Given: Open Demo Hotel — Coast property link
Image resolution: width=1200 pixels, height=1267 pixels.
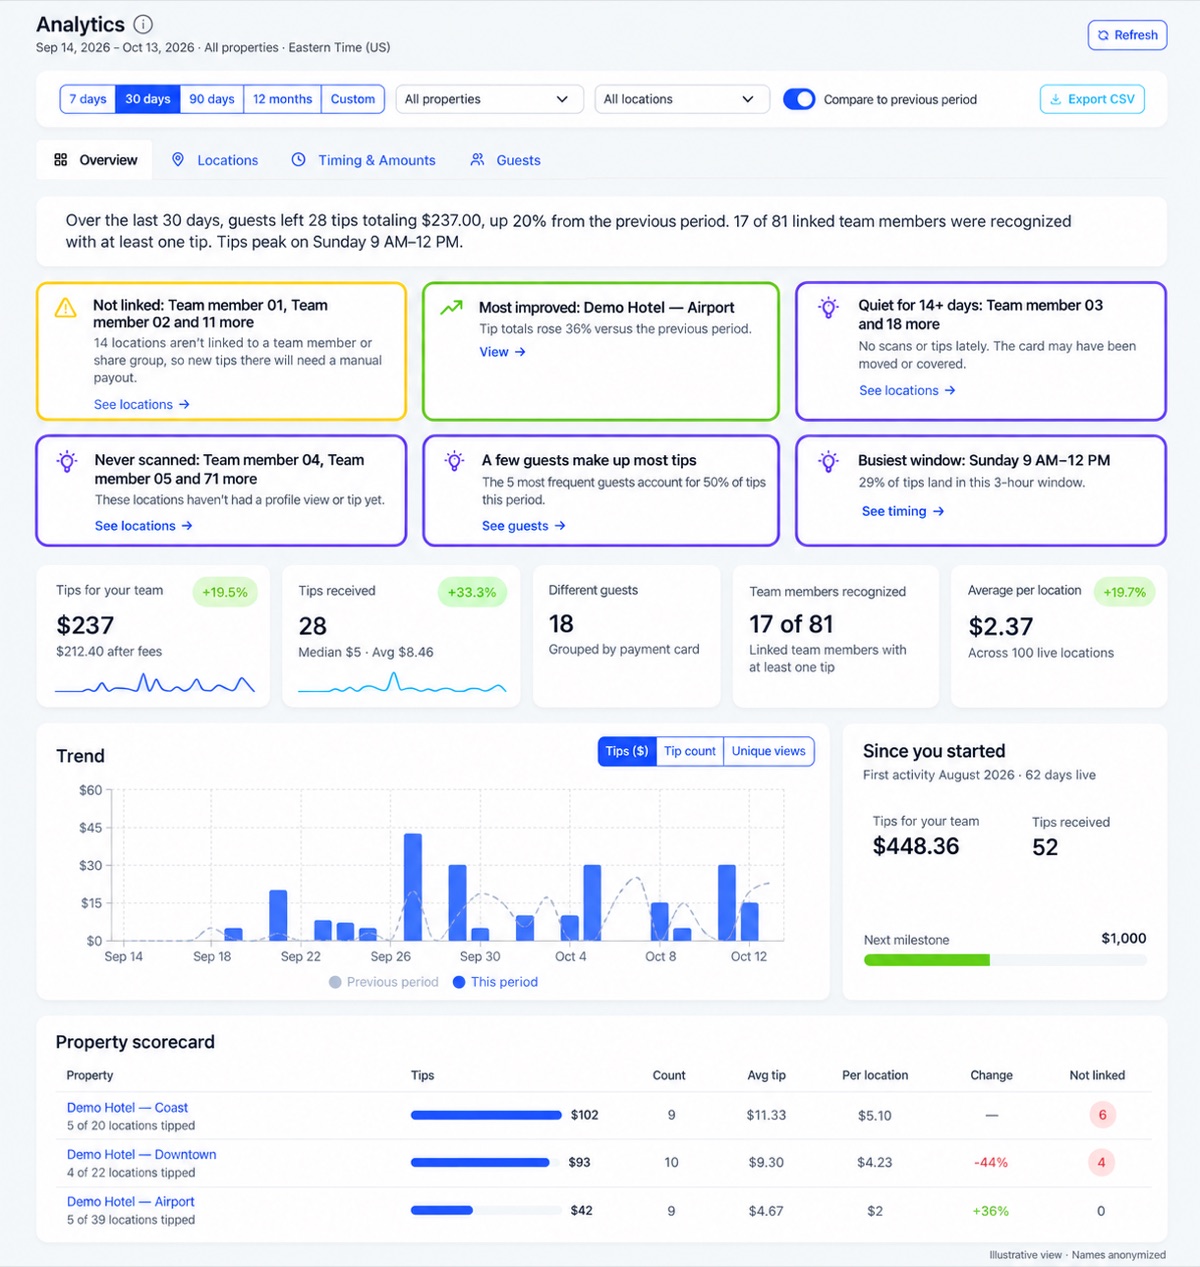Looking at the screenshot, I should pos(127,1108).
